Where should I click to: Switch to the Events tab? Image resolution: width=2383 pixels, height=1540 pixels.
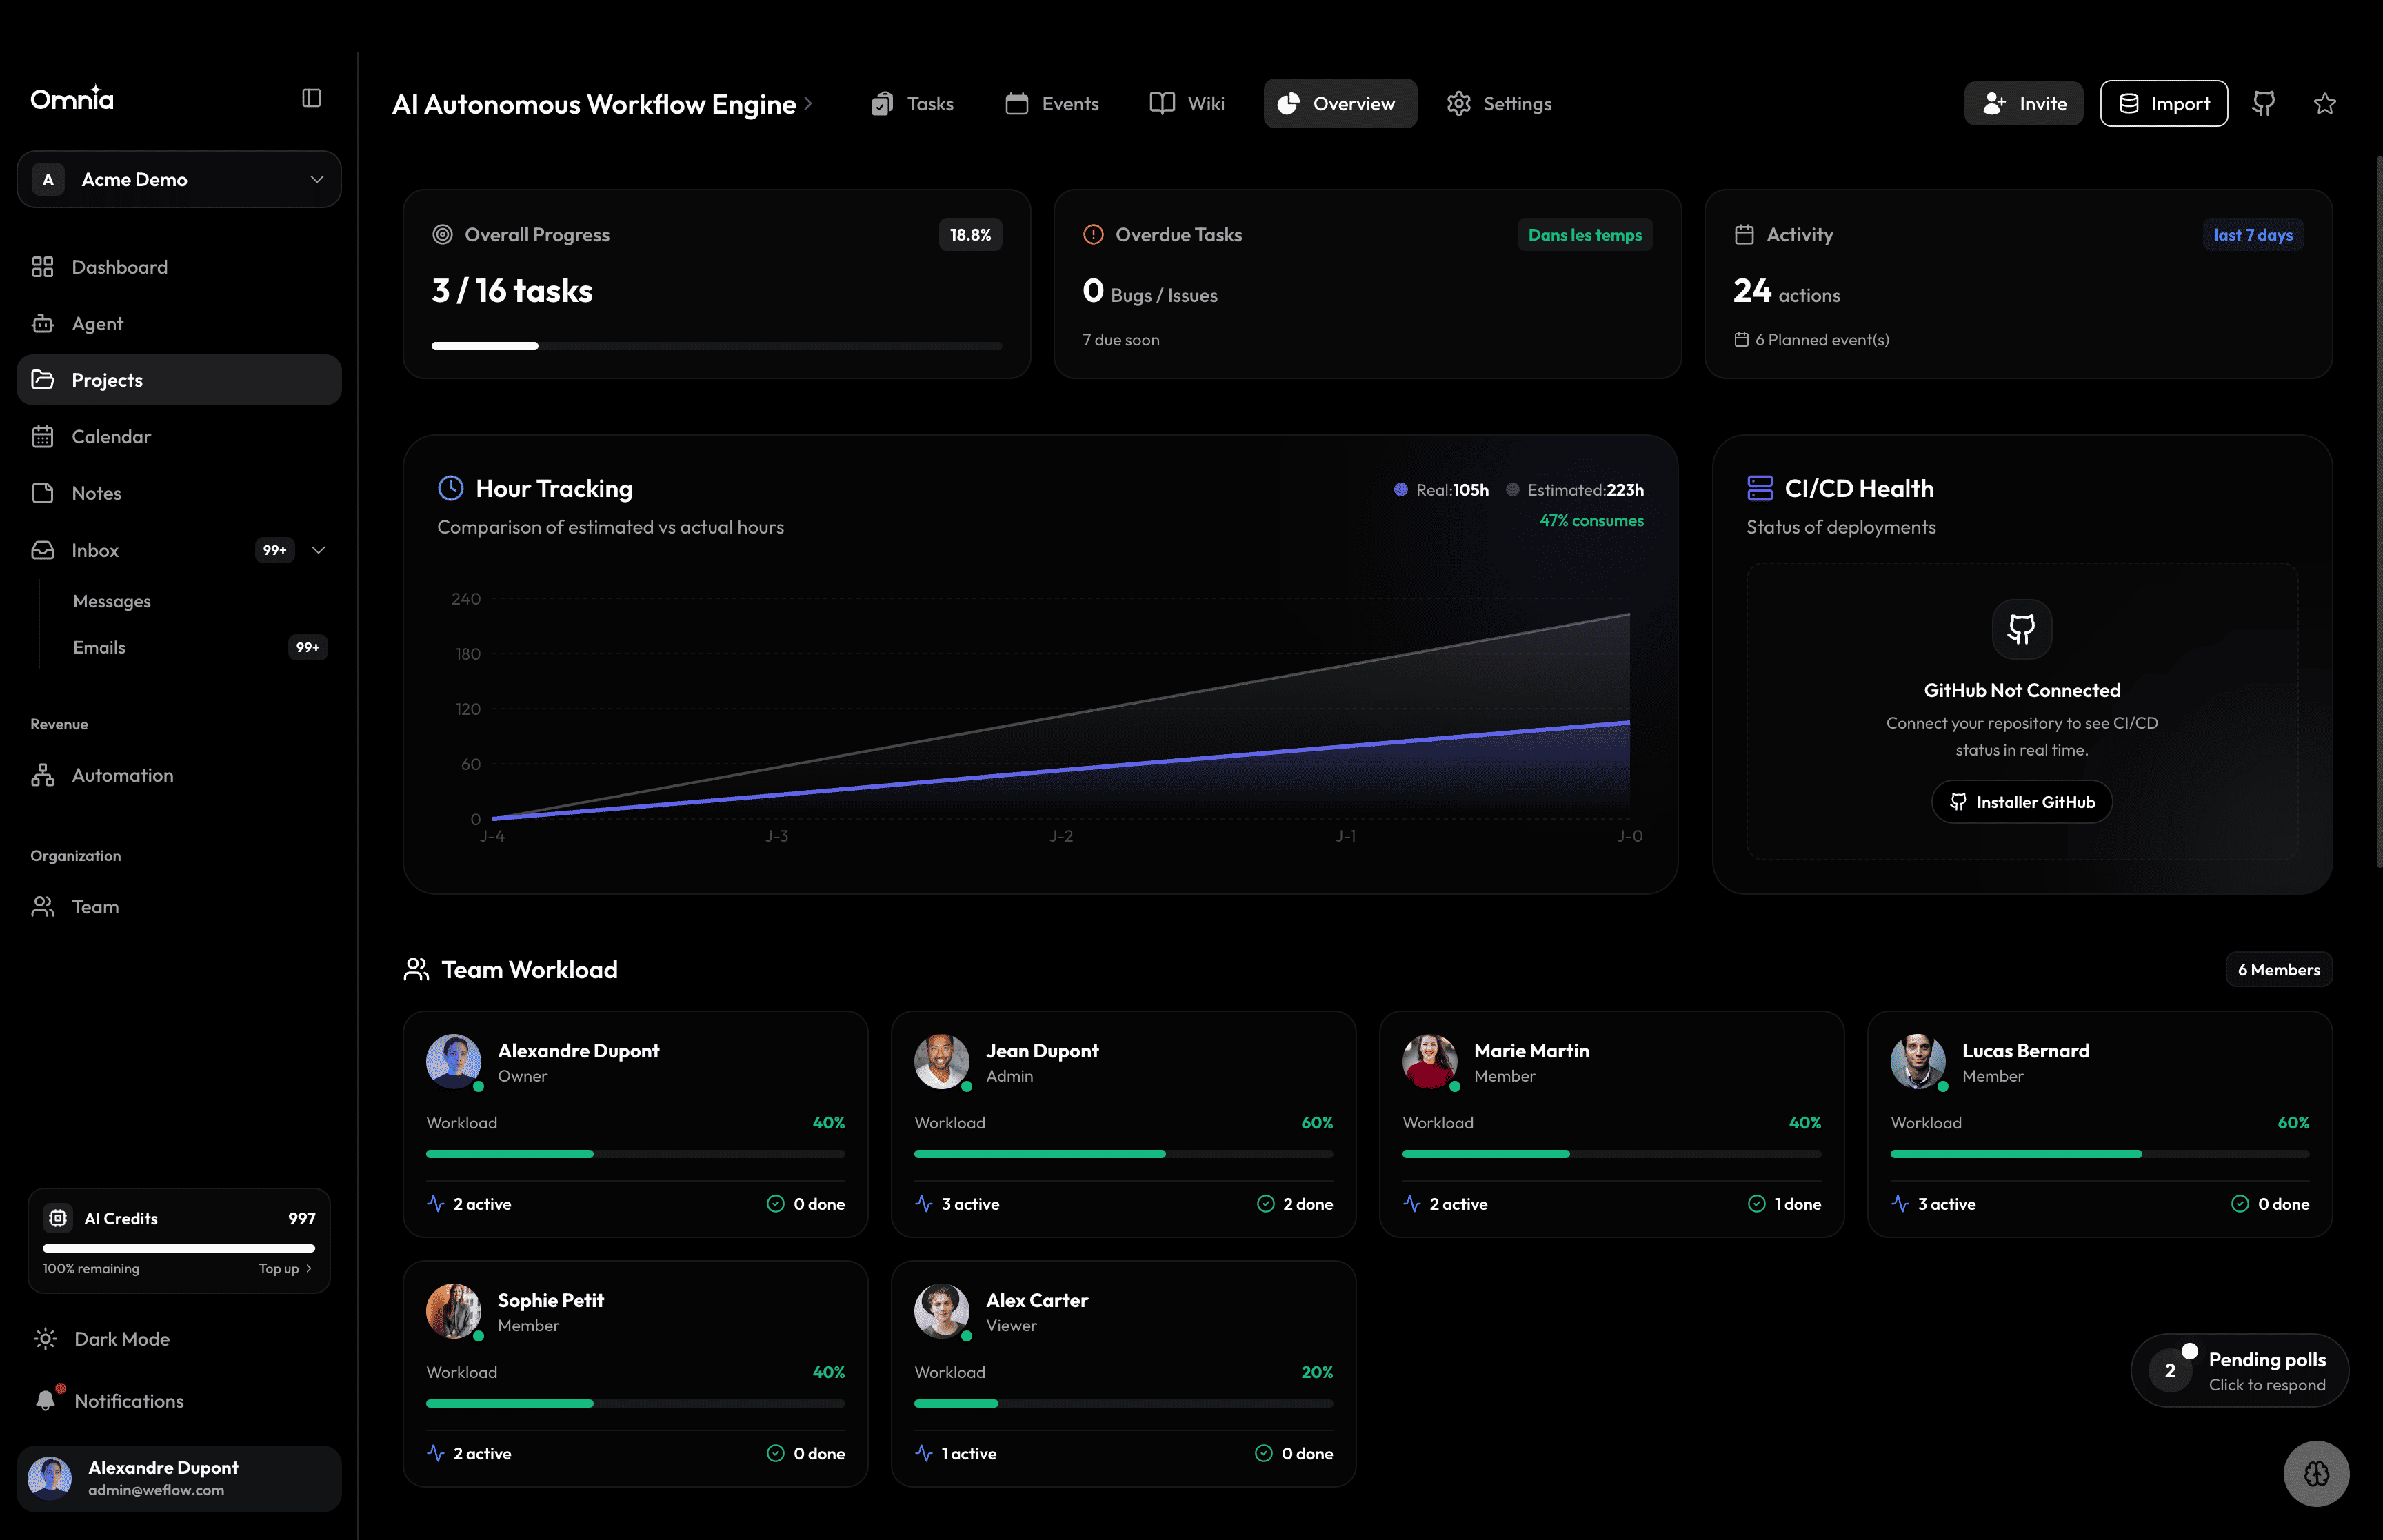tap(1052, 103)
